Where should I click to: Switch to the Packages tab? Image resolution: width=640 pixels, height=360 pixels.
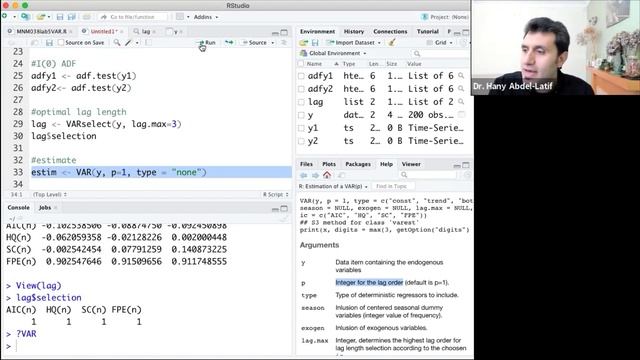(358, 164)
